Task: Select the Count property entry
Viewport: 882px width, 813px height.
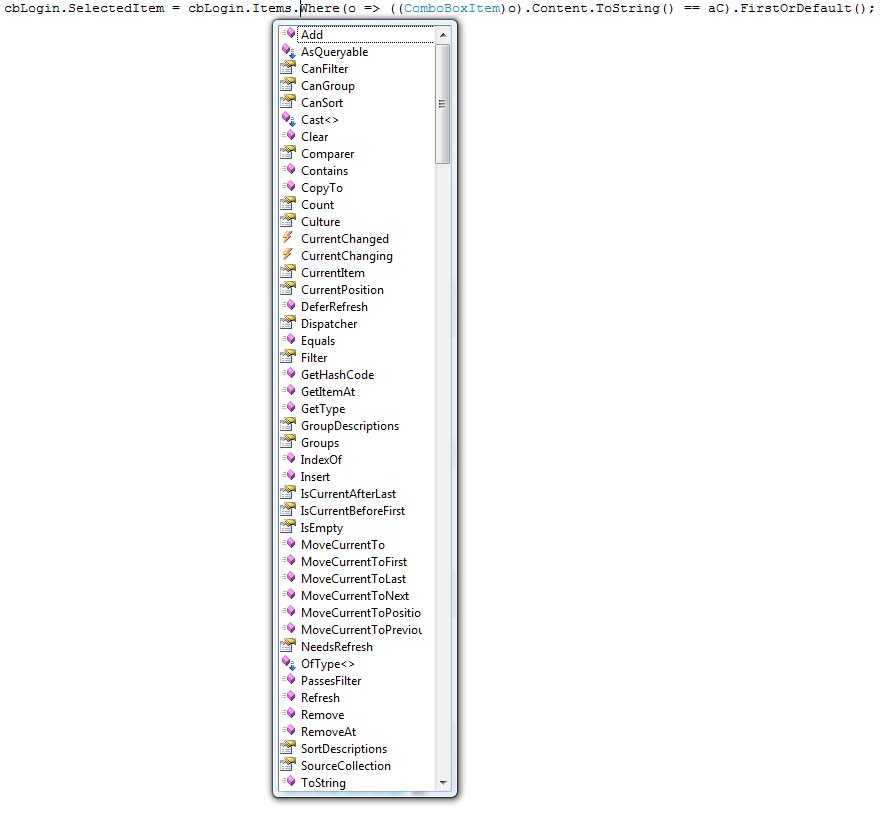Action: [317, 205]
